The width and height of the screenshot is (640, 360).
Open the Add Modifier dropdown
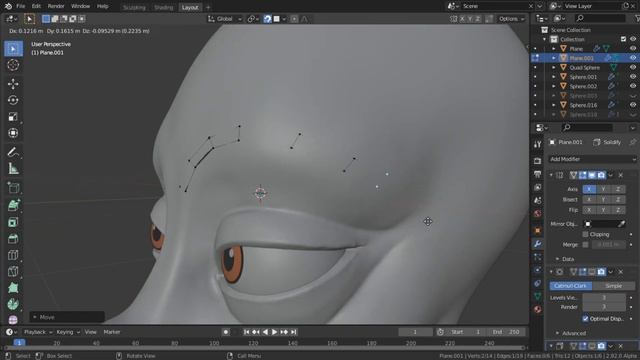(592, 159)
